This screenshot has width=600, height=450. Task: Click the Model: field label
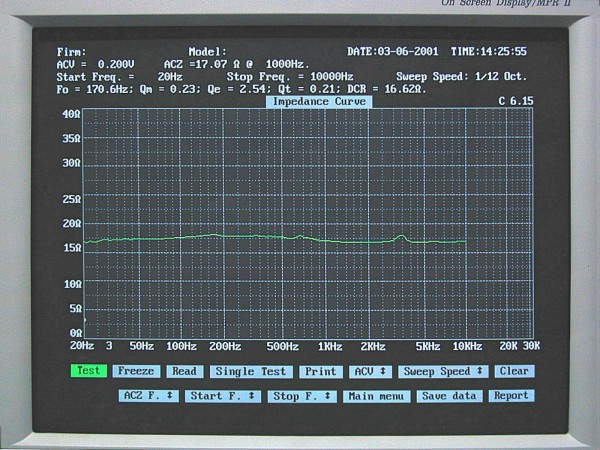[x=207, y=52]
